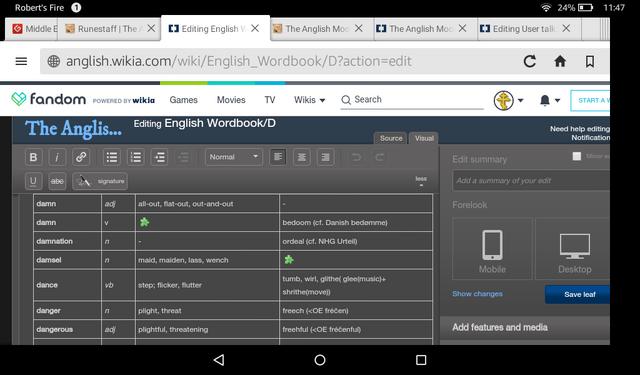Apply numbered list formatting
Viewport: 640px width, 375px height.
[x=136, y=157]
